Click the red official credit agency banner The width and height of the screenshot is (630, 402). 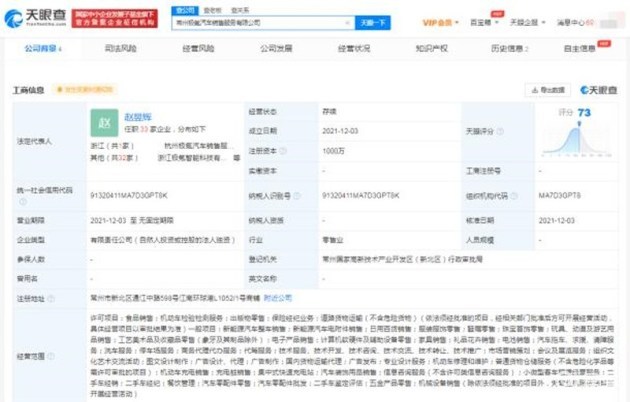point(115,18)
